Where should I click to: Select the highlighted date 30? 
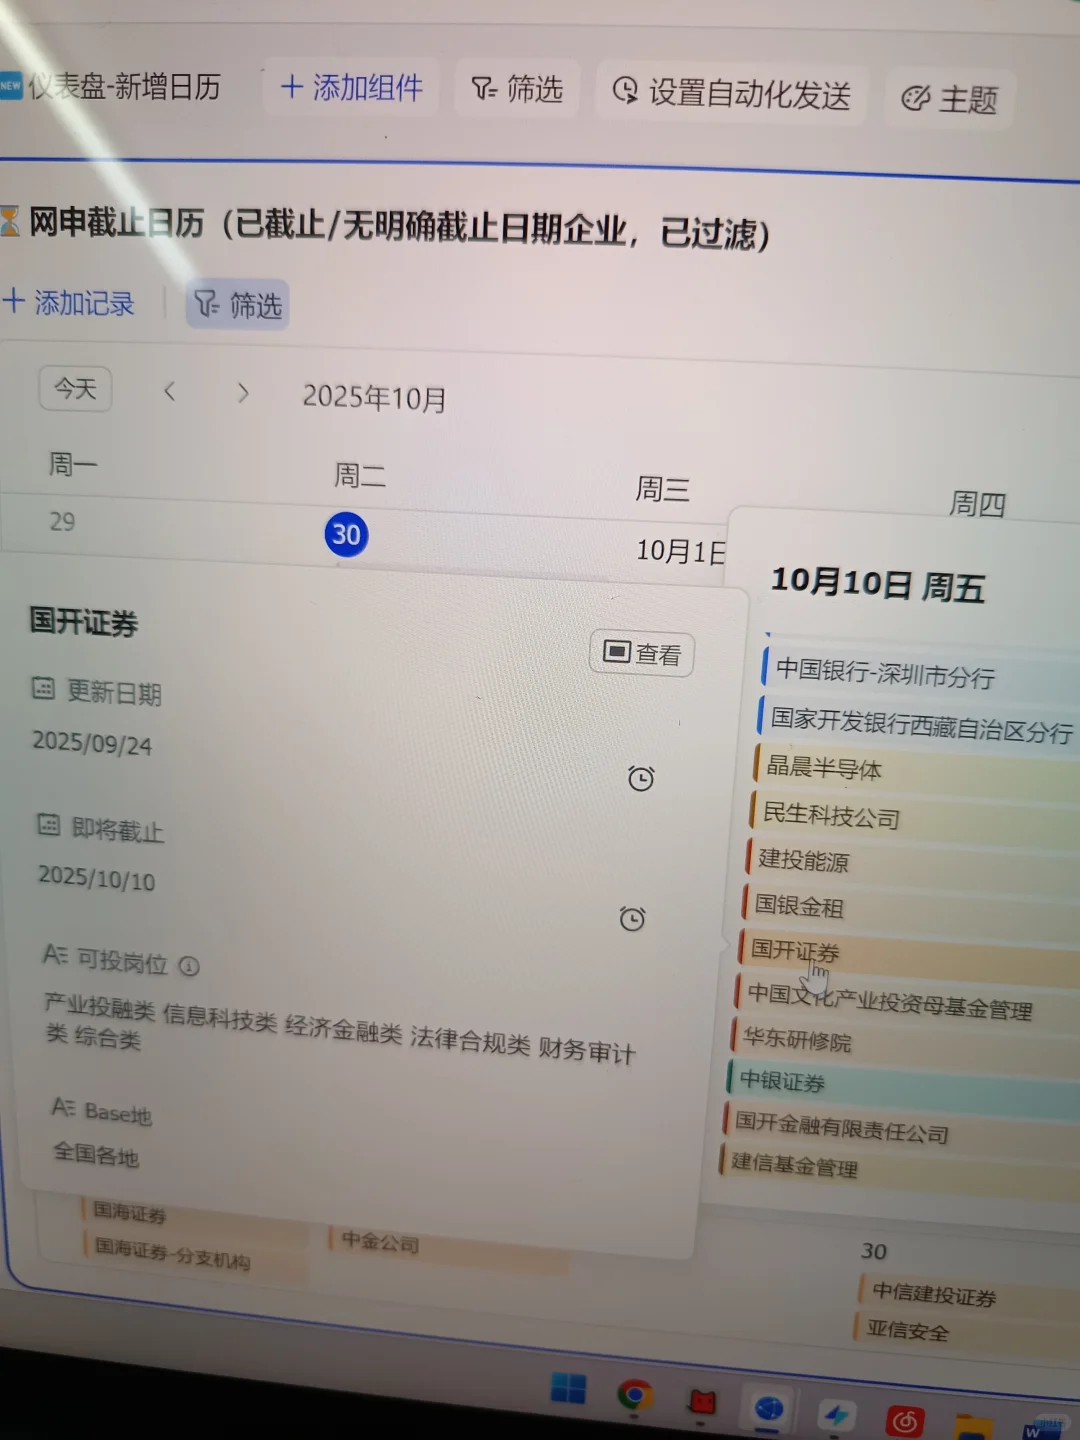[x=346, y=534]
